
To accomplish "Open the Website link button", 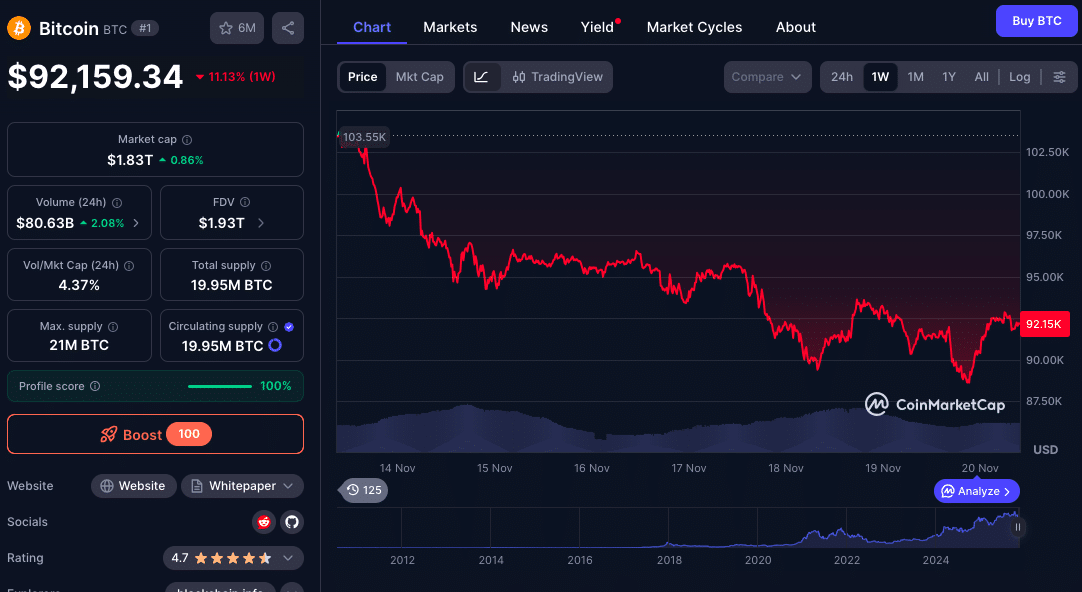I will tap(133, 486).
